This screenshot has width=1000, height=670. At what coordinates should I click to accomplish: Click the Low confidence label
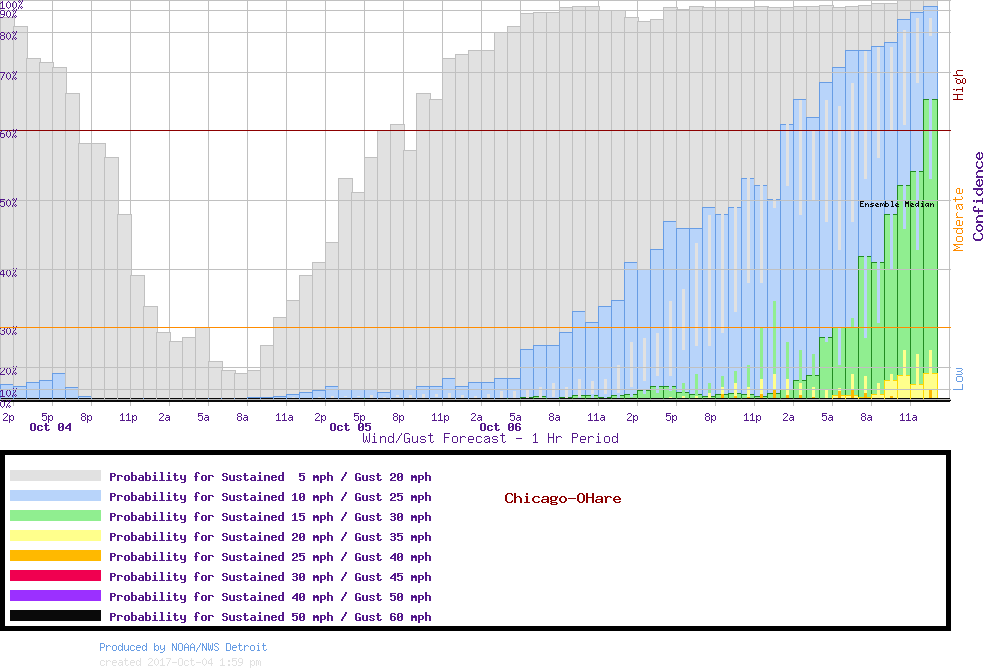959,377
